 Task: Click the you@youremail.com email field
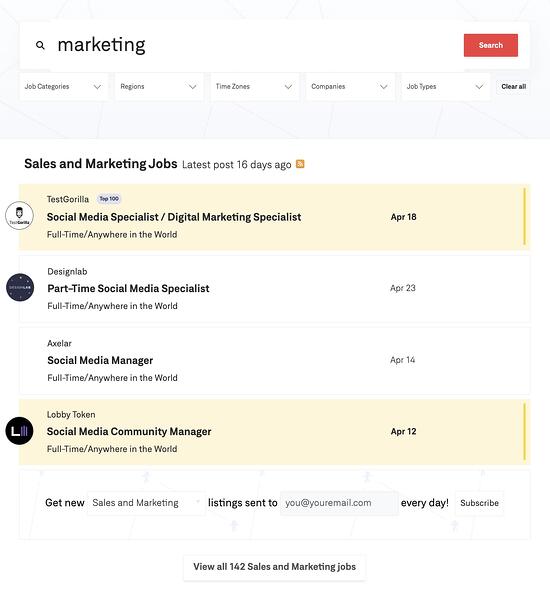(x=339, y=503)
